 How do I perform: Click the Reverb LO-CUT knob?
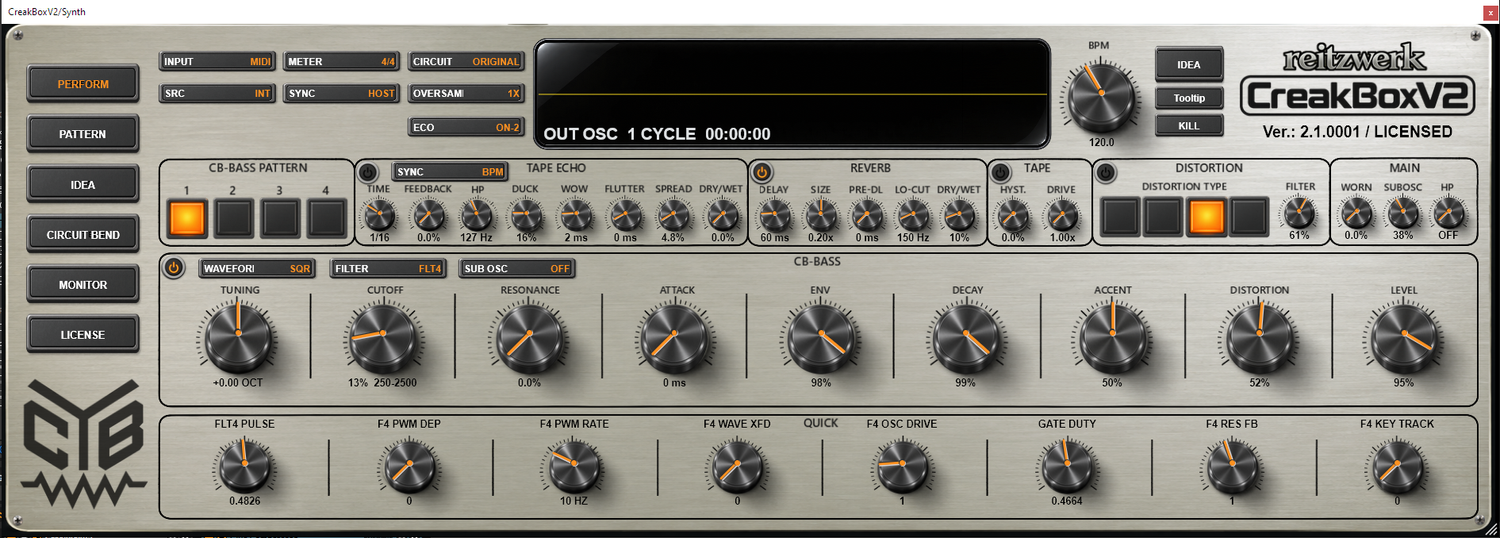point(913,215)
